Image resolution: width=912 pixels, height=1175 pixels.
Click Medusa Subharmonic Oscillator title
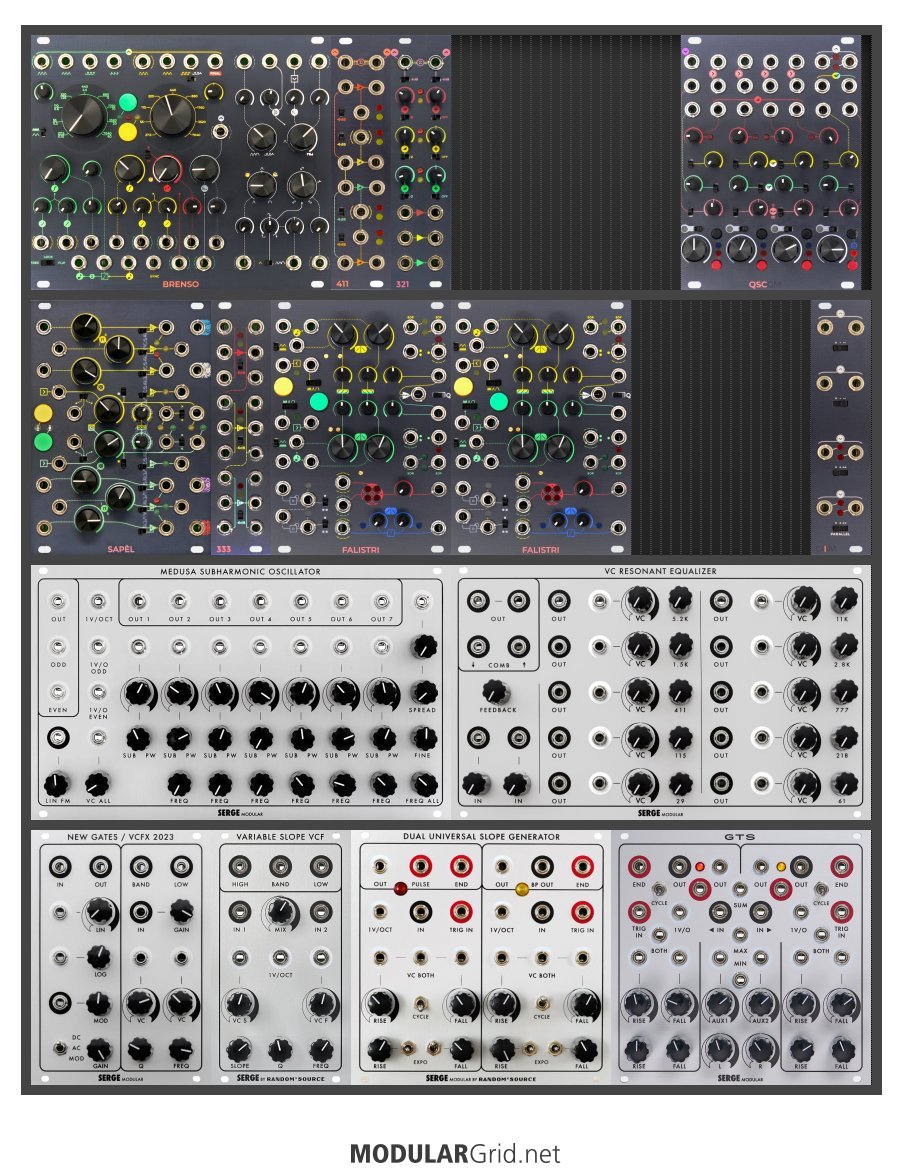coord(240,571)
